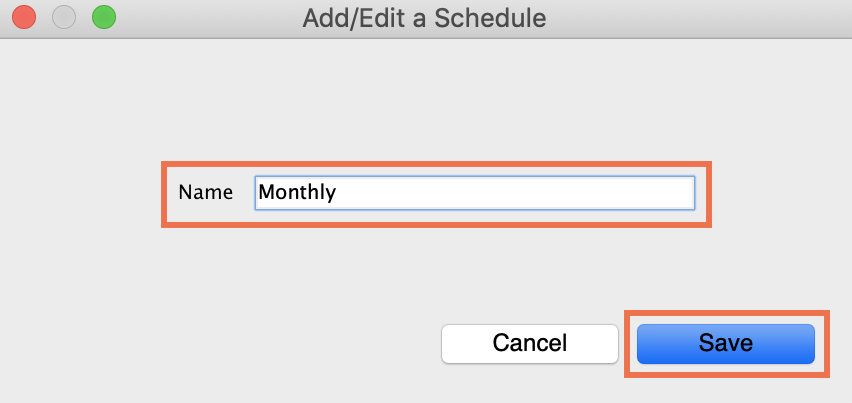Place cursor in the Monthly text
Viewport: 852px width, 403px height.
pyautogui.click(x=297, y=192)
